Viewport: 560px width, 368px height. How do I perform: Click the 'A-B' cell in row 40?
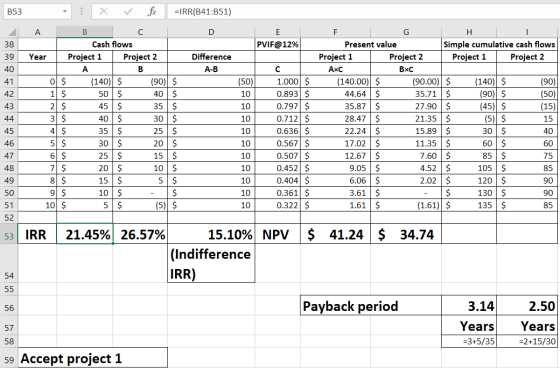(211, 69)
